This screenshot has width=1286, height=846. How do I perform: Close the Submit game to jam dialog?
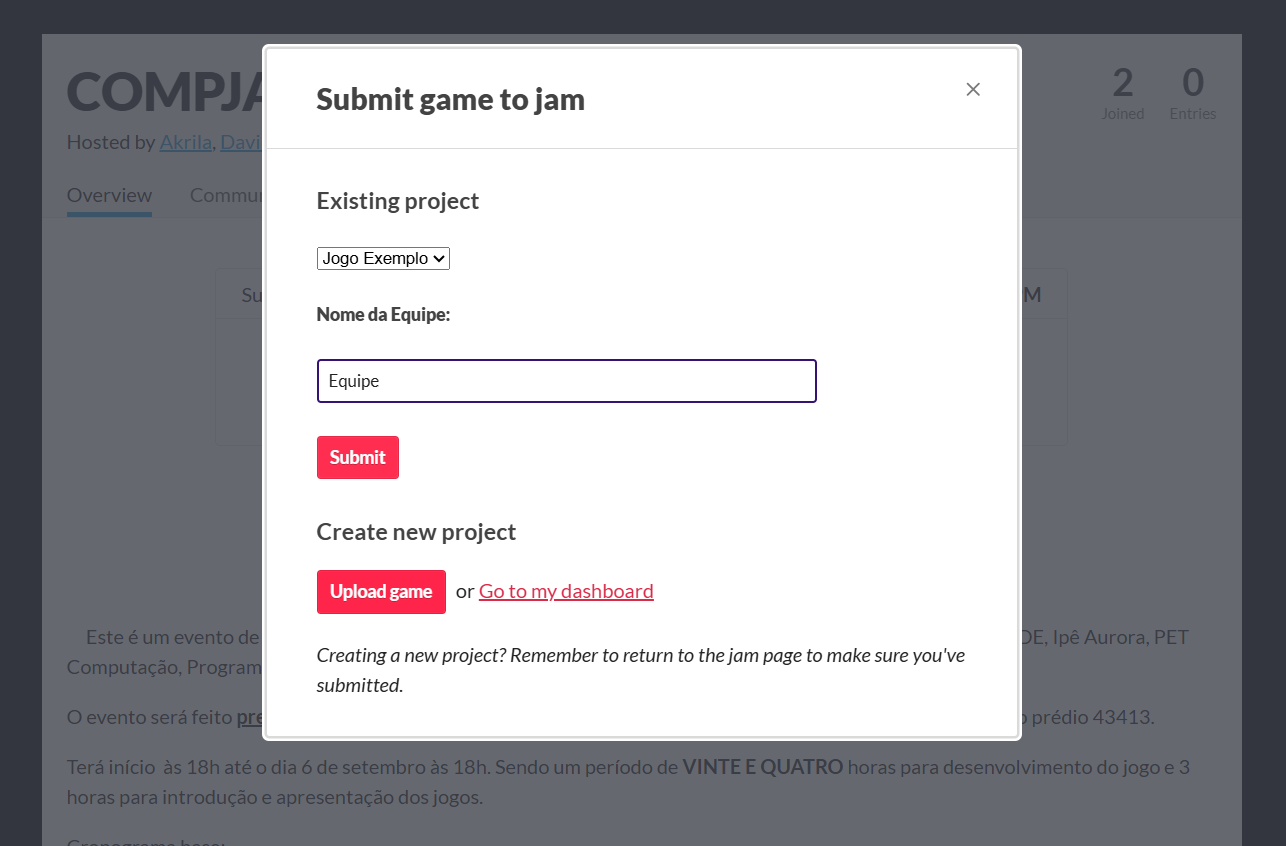(x=973, y=89)
